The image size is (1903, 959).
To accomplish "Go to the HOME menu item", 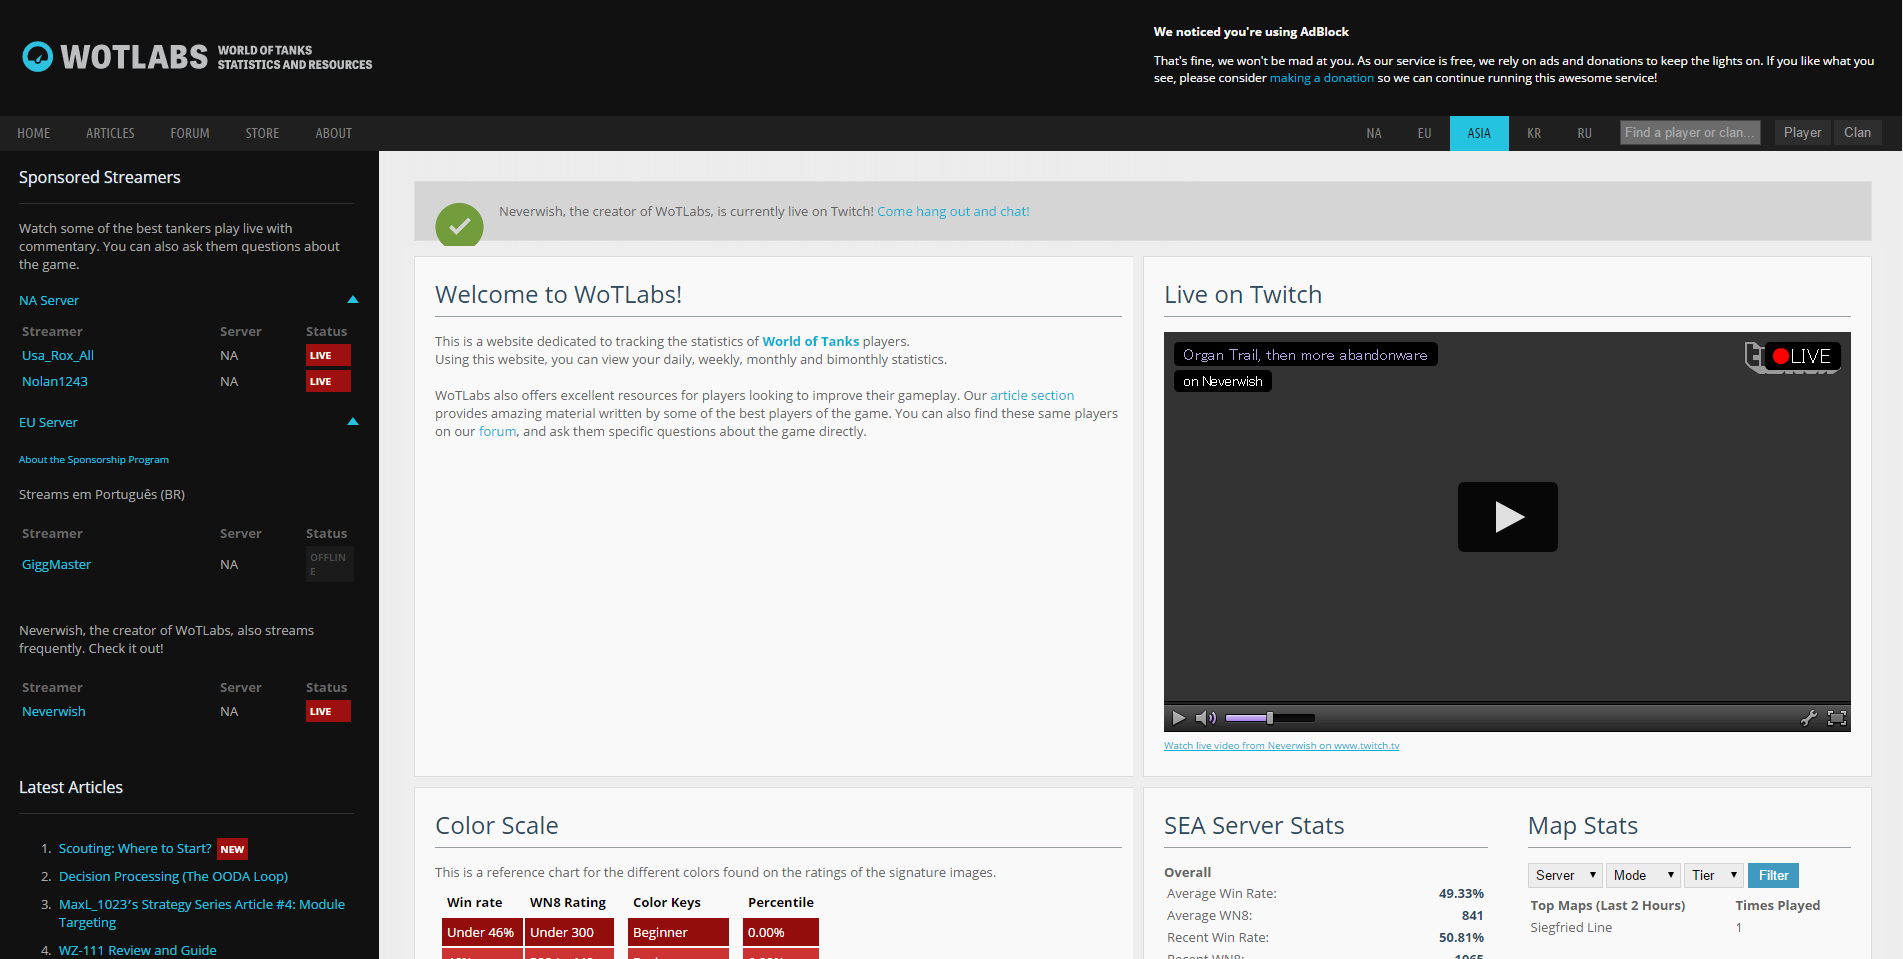I will [33, 133].
